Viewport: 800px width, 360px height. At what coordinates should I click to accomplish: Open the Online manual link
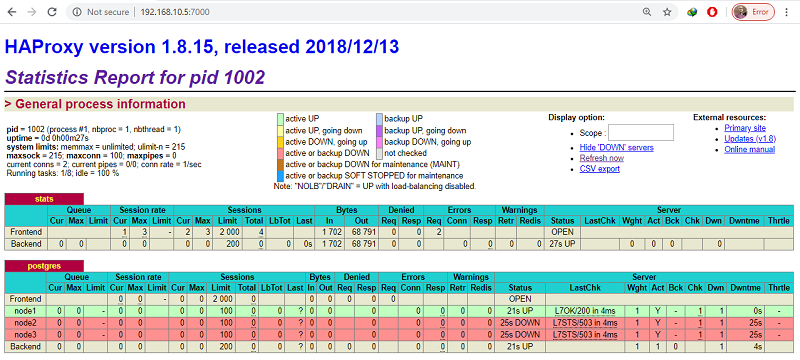pyautogui.click(x=749, y=149)
